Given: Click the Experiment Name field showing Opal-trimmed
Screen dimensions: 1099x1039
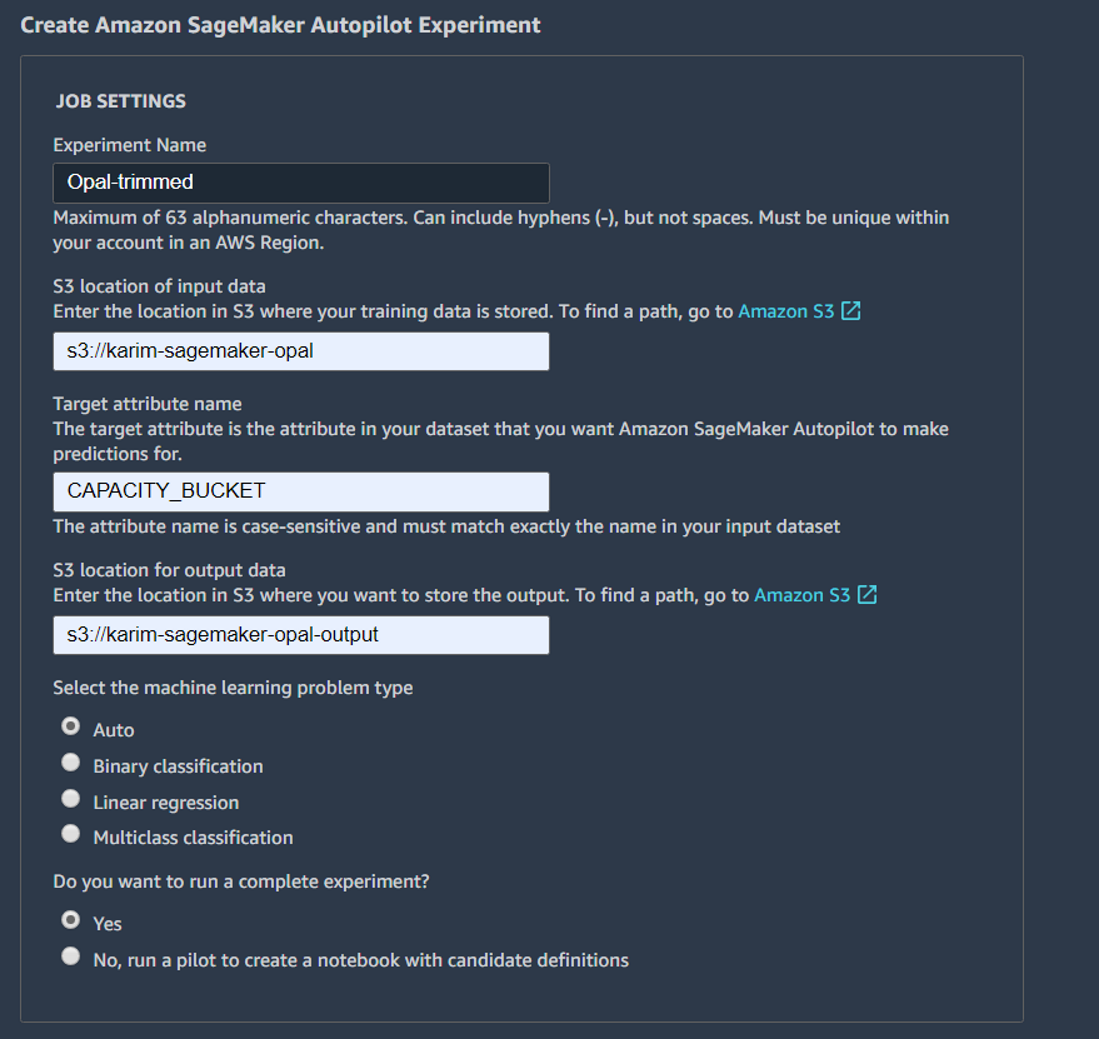Looking at the screenshot, I should (300, 182).
